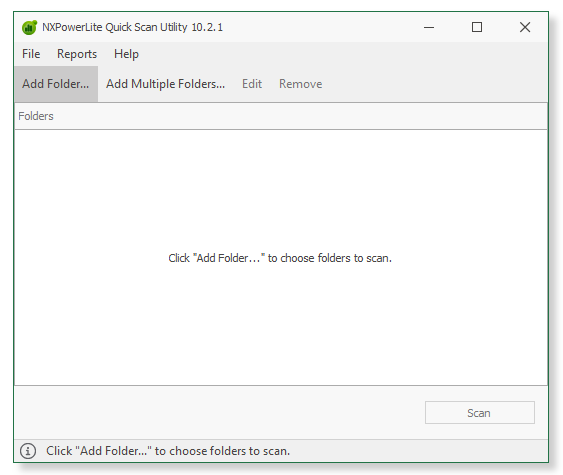Open the Help menu
The image size is (563, 475).
(x=126, y=54)
